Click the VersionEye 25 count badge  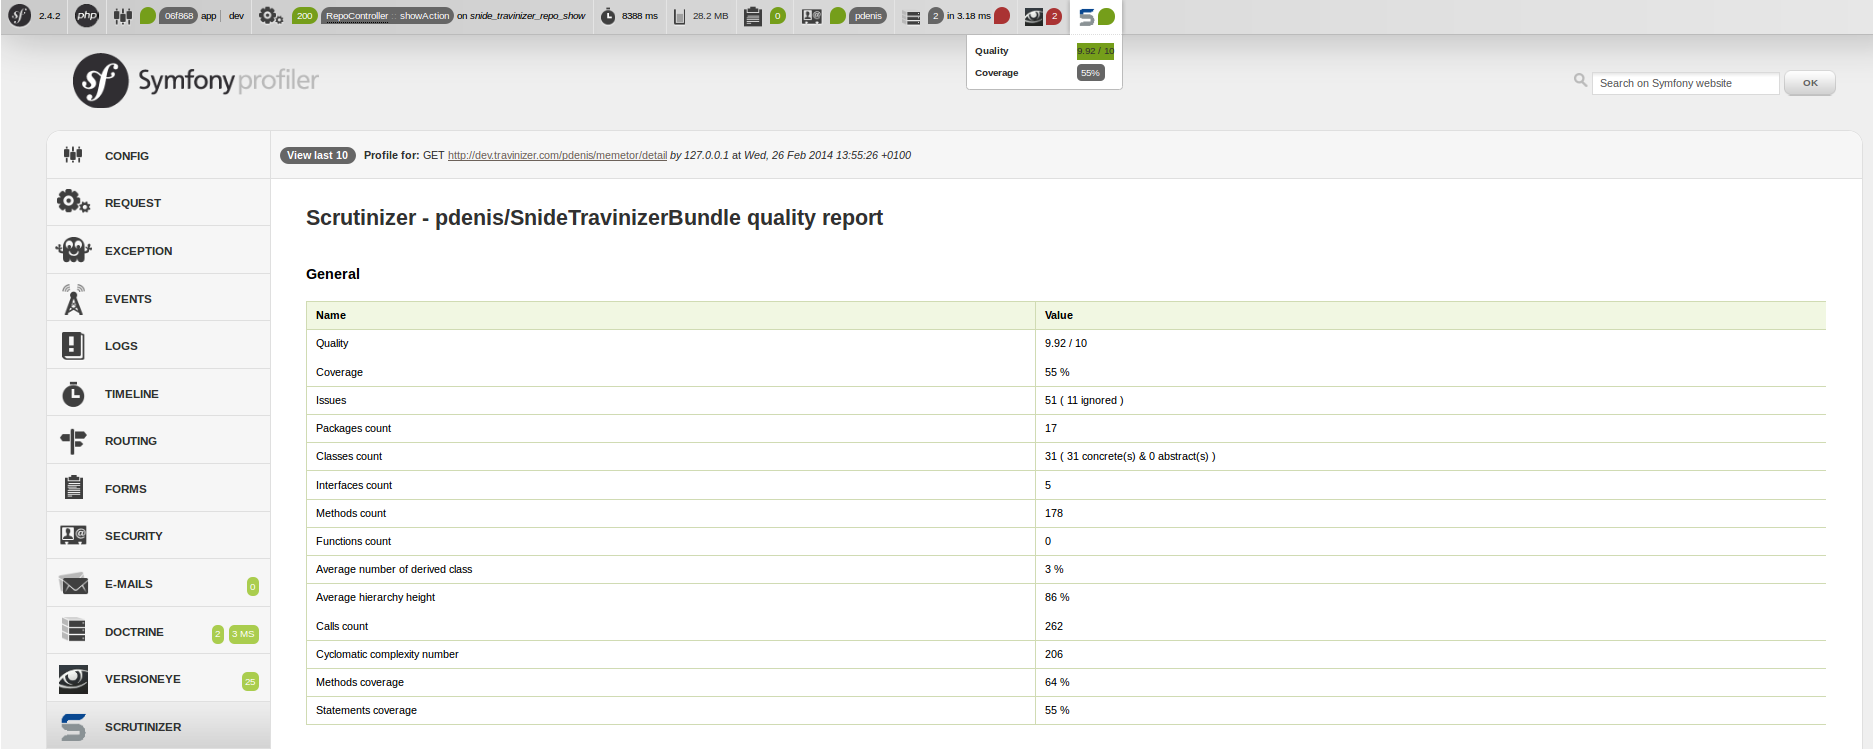click(250, 682)
